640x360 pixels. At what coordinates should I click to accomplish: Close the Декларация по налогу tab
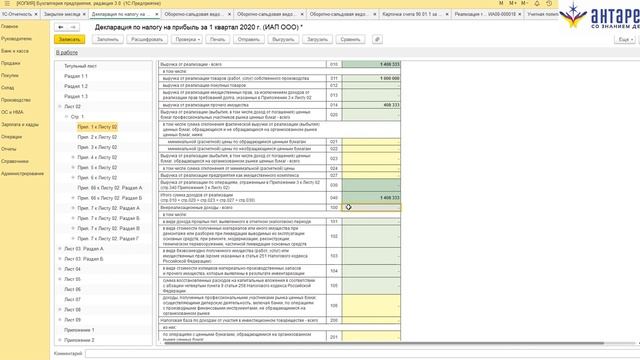[x=157, y=14]
